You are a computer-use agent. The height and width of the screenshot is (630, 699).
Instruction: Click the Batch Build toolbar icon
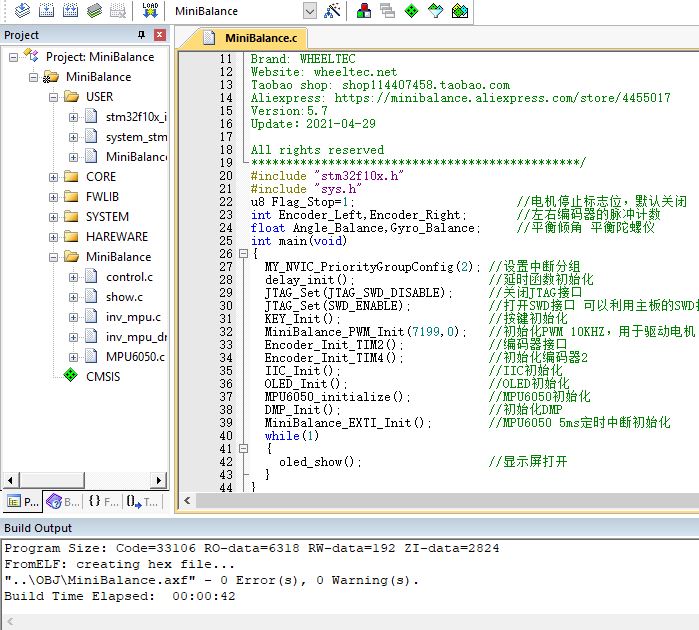tap(94, 11)
